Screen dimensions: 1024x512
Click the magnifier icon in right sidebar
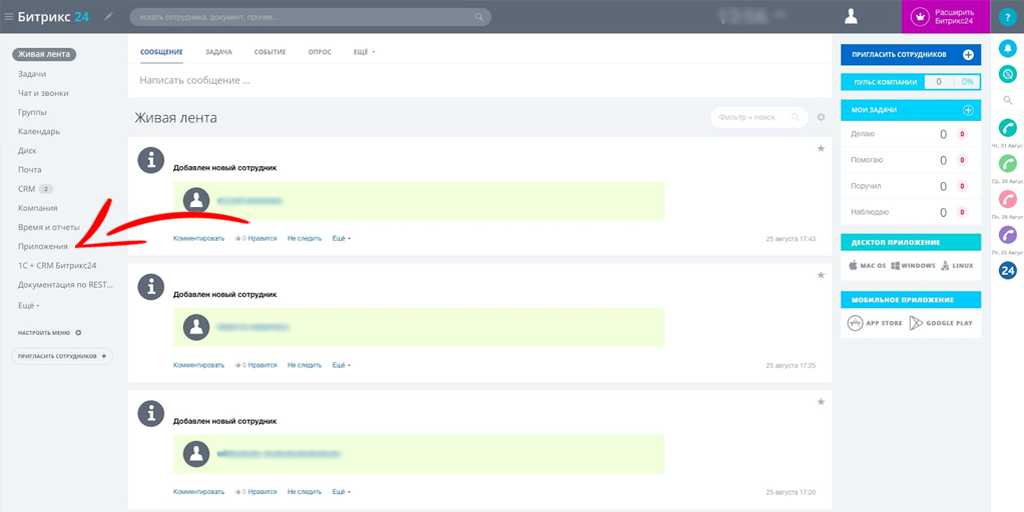1007,100
